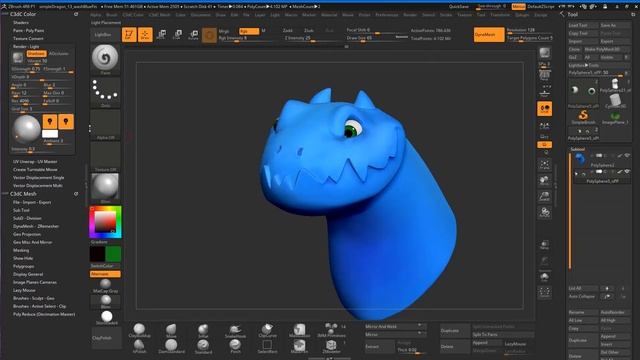Activate the Edit mode icon
The image size is (640, 360).
[x=129, y=35]
